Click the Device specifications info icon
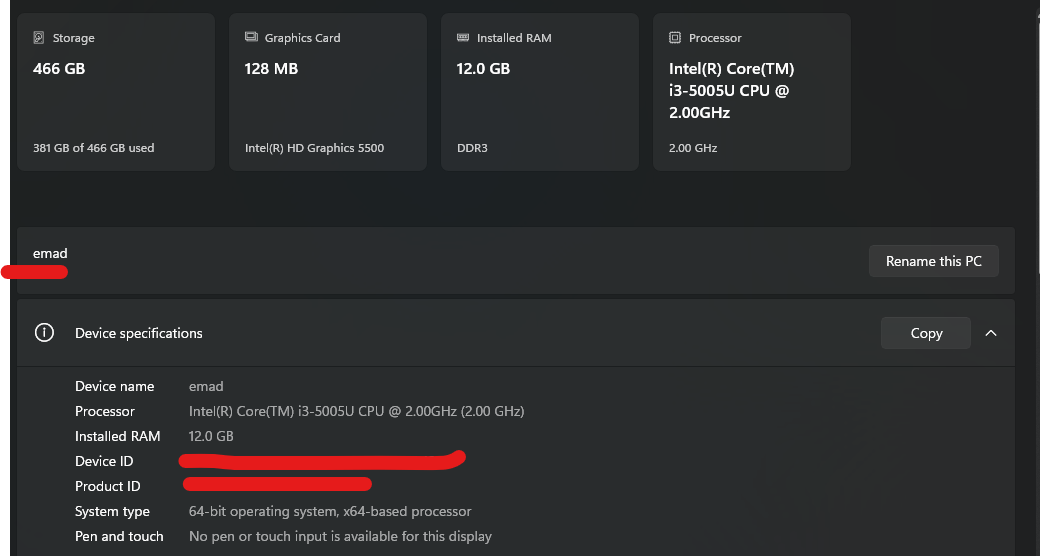1040x556 pixels. point(44,332)
